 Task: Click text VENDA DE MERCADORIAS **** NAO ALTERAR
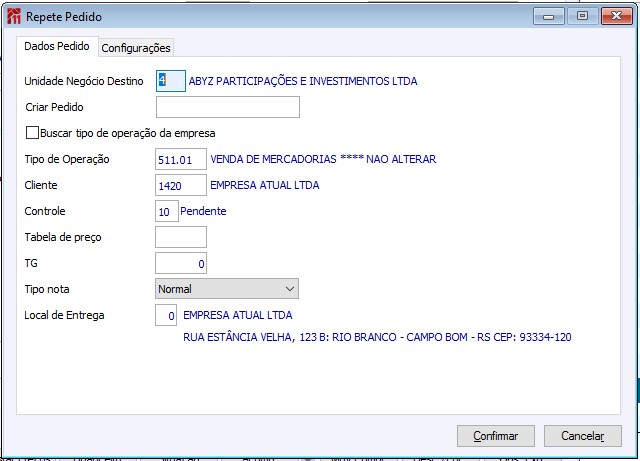coord(323,159)
